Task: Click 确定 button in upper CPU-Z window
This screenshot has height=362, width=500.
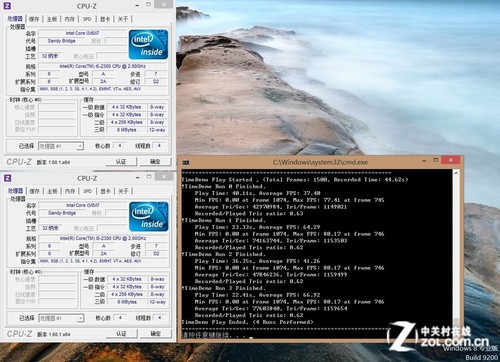Action: (155, 162)
